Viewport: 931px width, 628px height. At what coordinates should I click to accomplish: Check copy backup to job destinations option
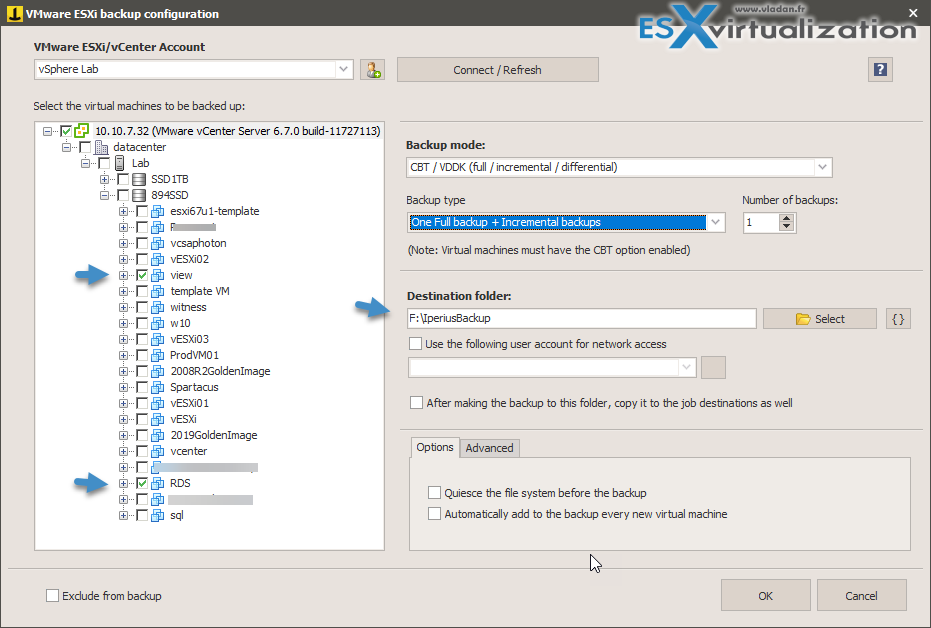pos(416,402)
